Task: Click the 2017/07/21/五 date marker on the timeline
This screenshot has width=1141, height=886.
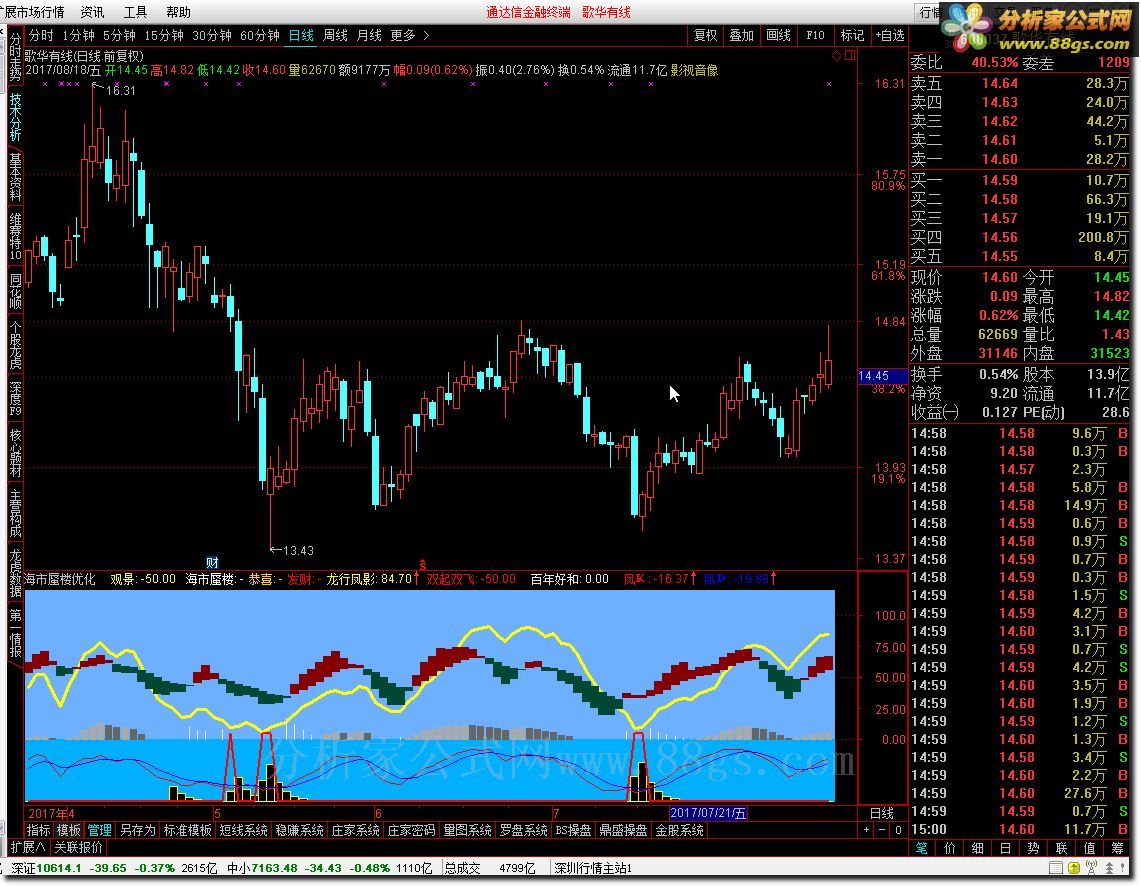Action: click(x=708, y=813)
